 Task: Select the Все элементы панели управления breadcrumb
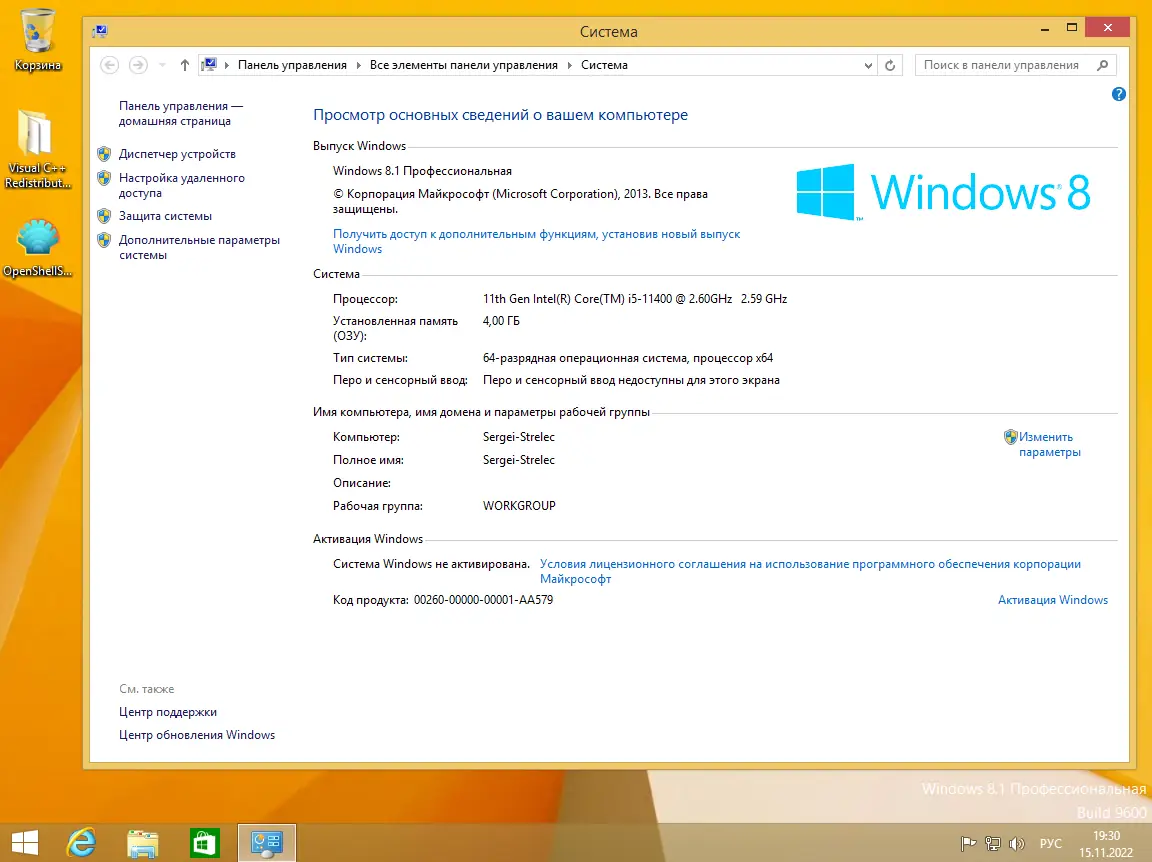[x=464, y=65]
